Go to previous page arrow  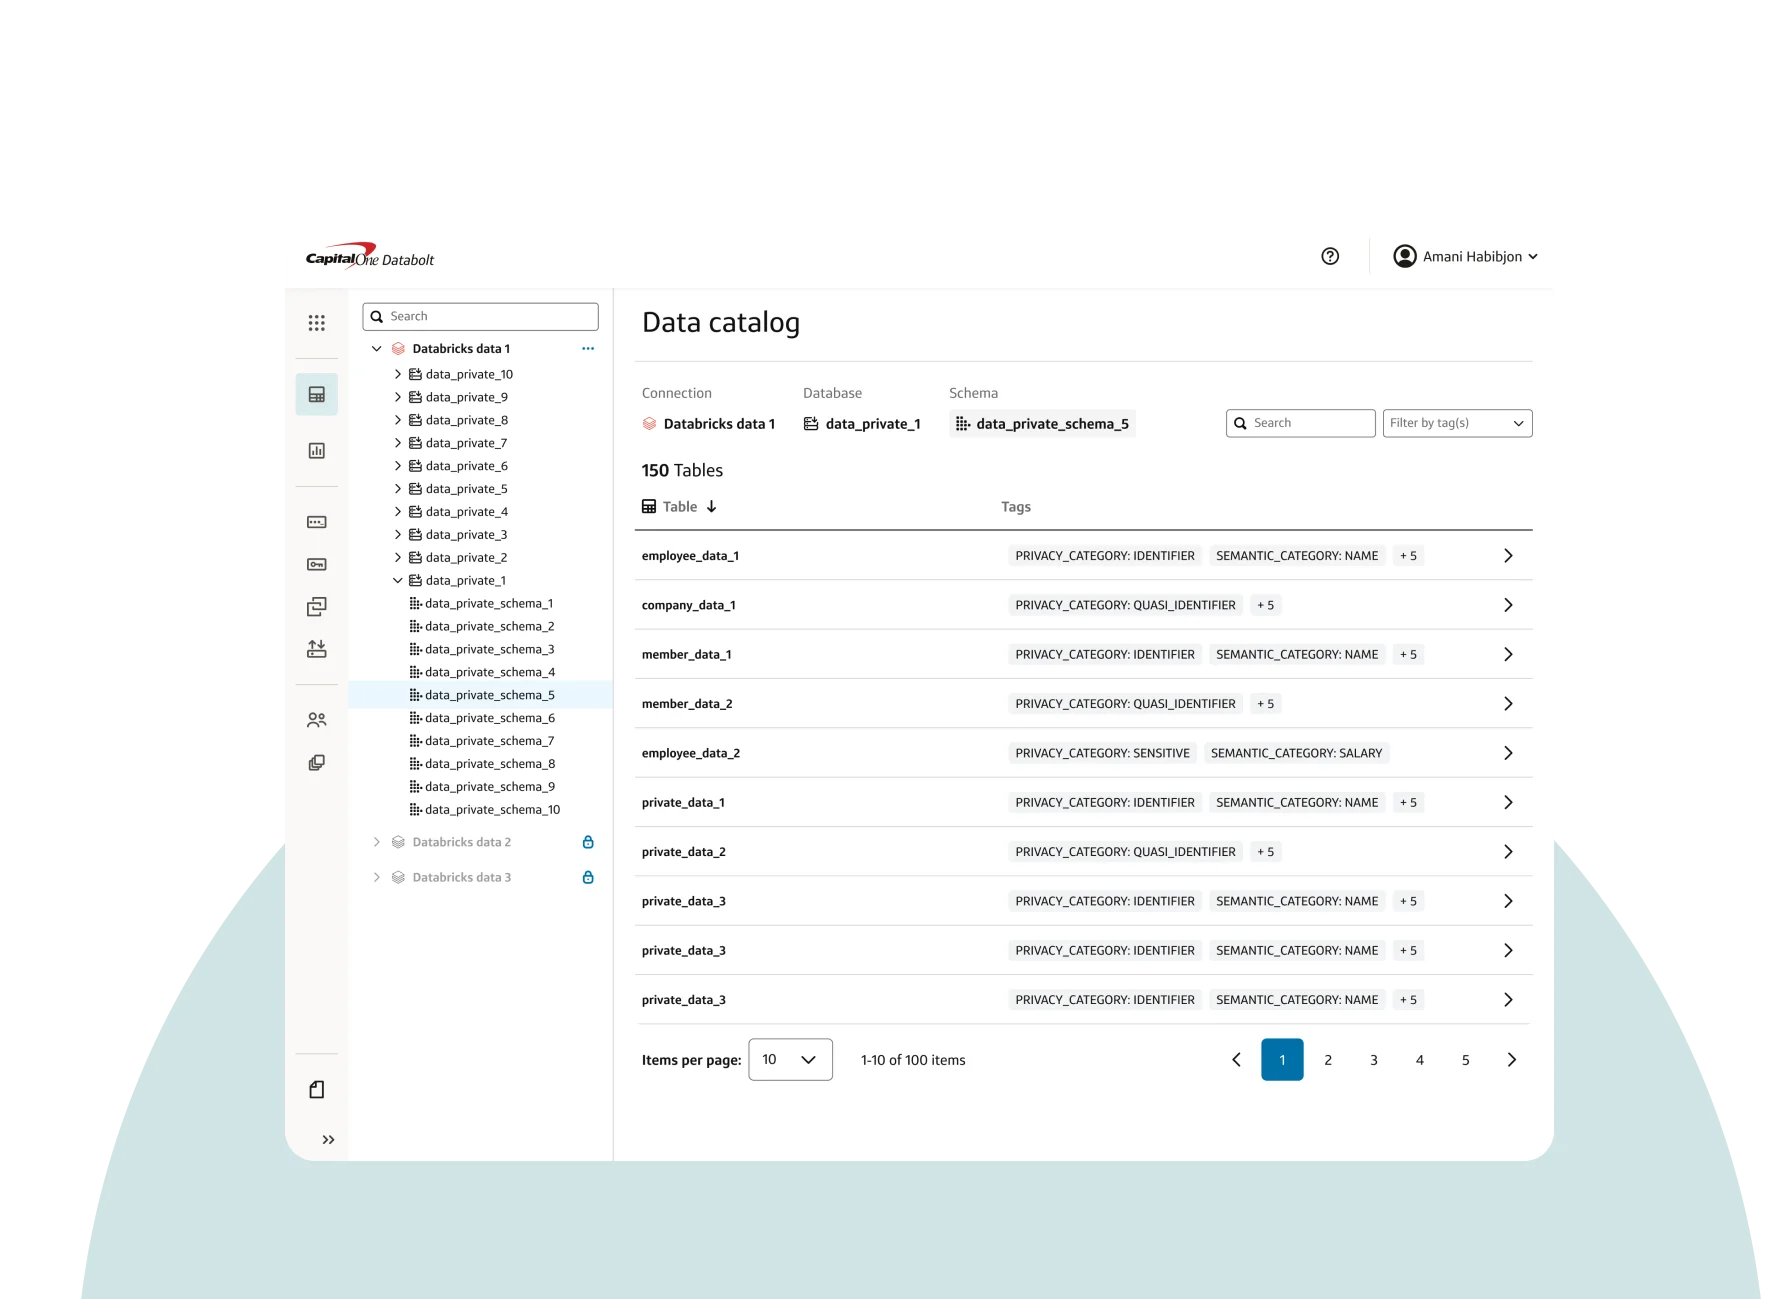(1236, 1060)
